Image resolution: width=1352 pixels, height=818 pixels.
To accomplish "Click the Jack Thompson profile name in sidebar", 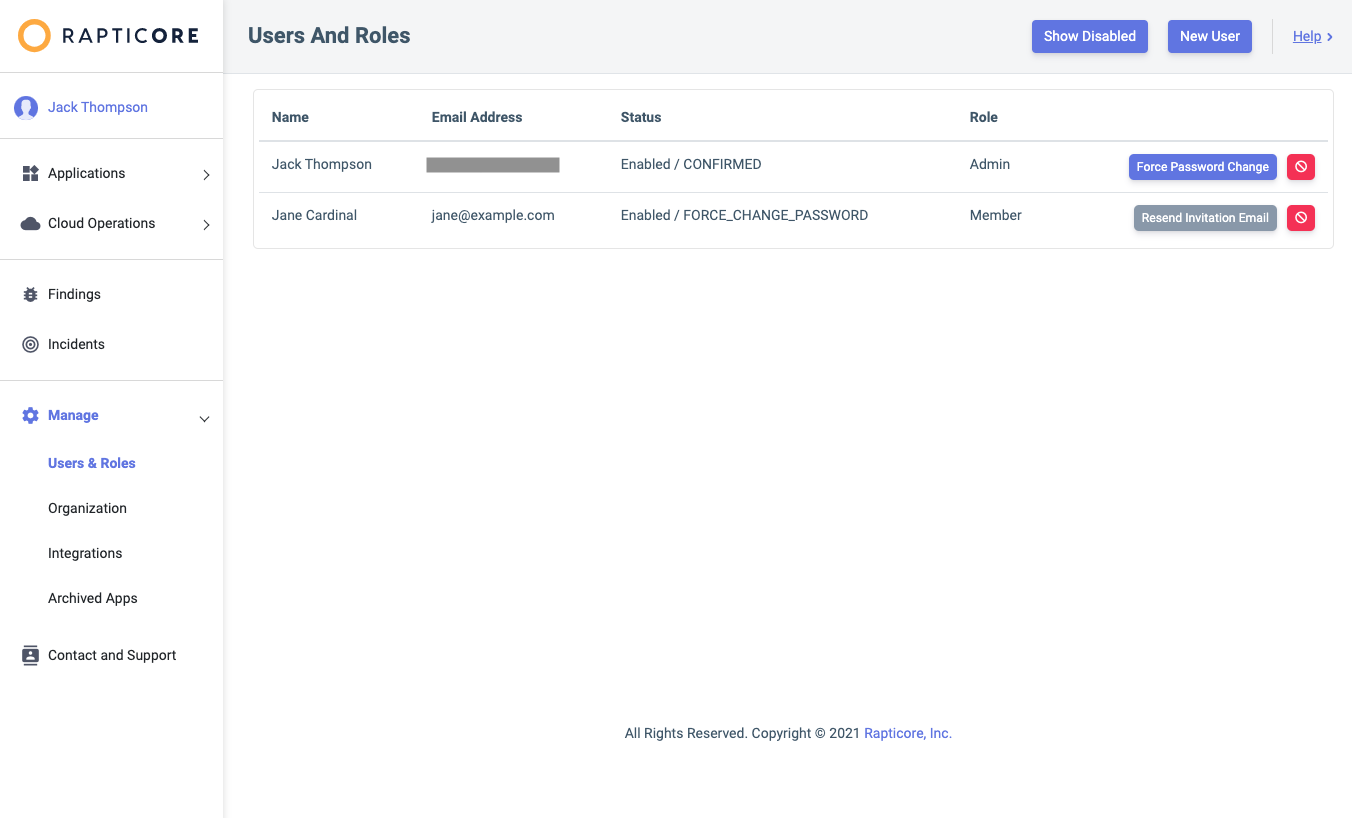I will [x=98, y=107].
